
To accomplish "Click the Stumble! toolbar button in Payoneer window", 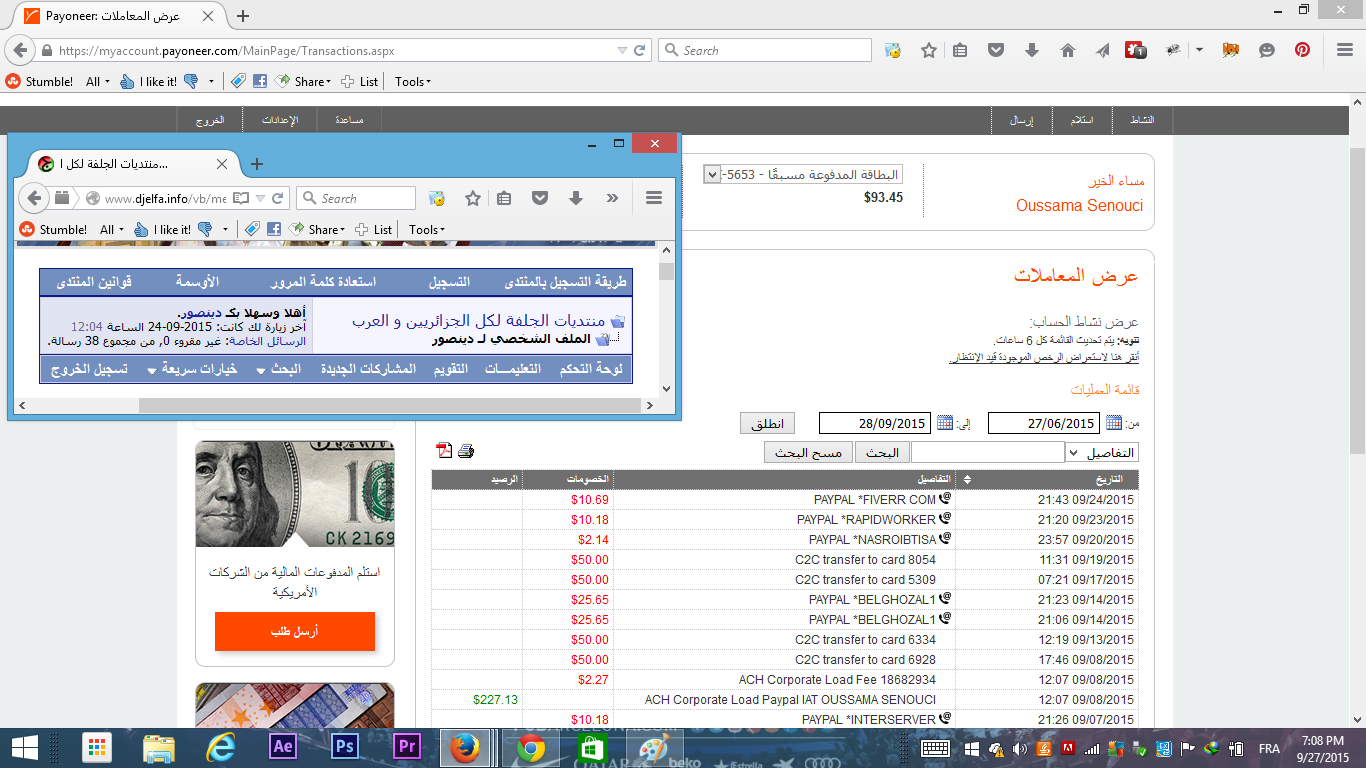I will (x=40, y=82).
